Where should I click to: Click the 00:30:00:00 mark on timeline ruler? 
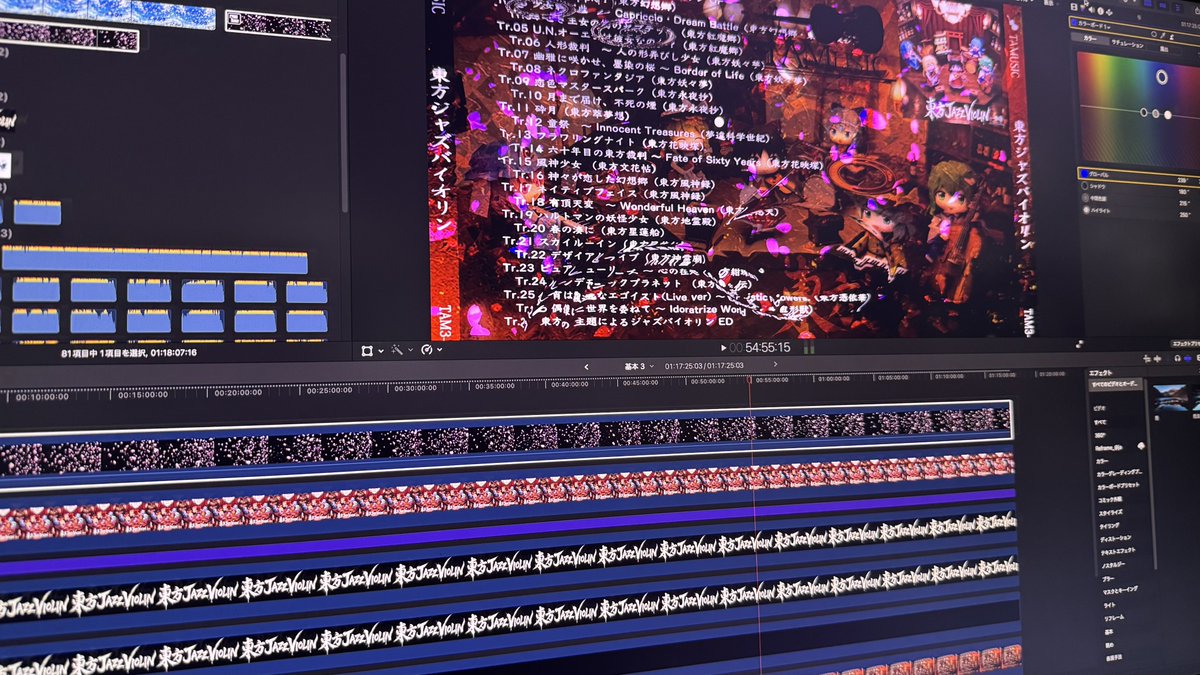(x=415, y=387)
